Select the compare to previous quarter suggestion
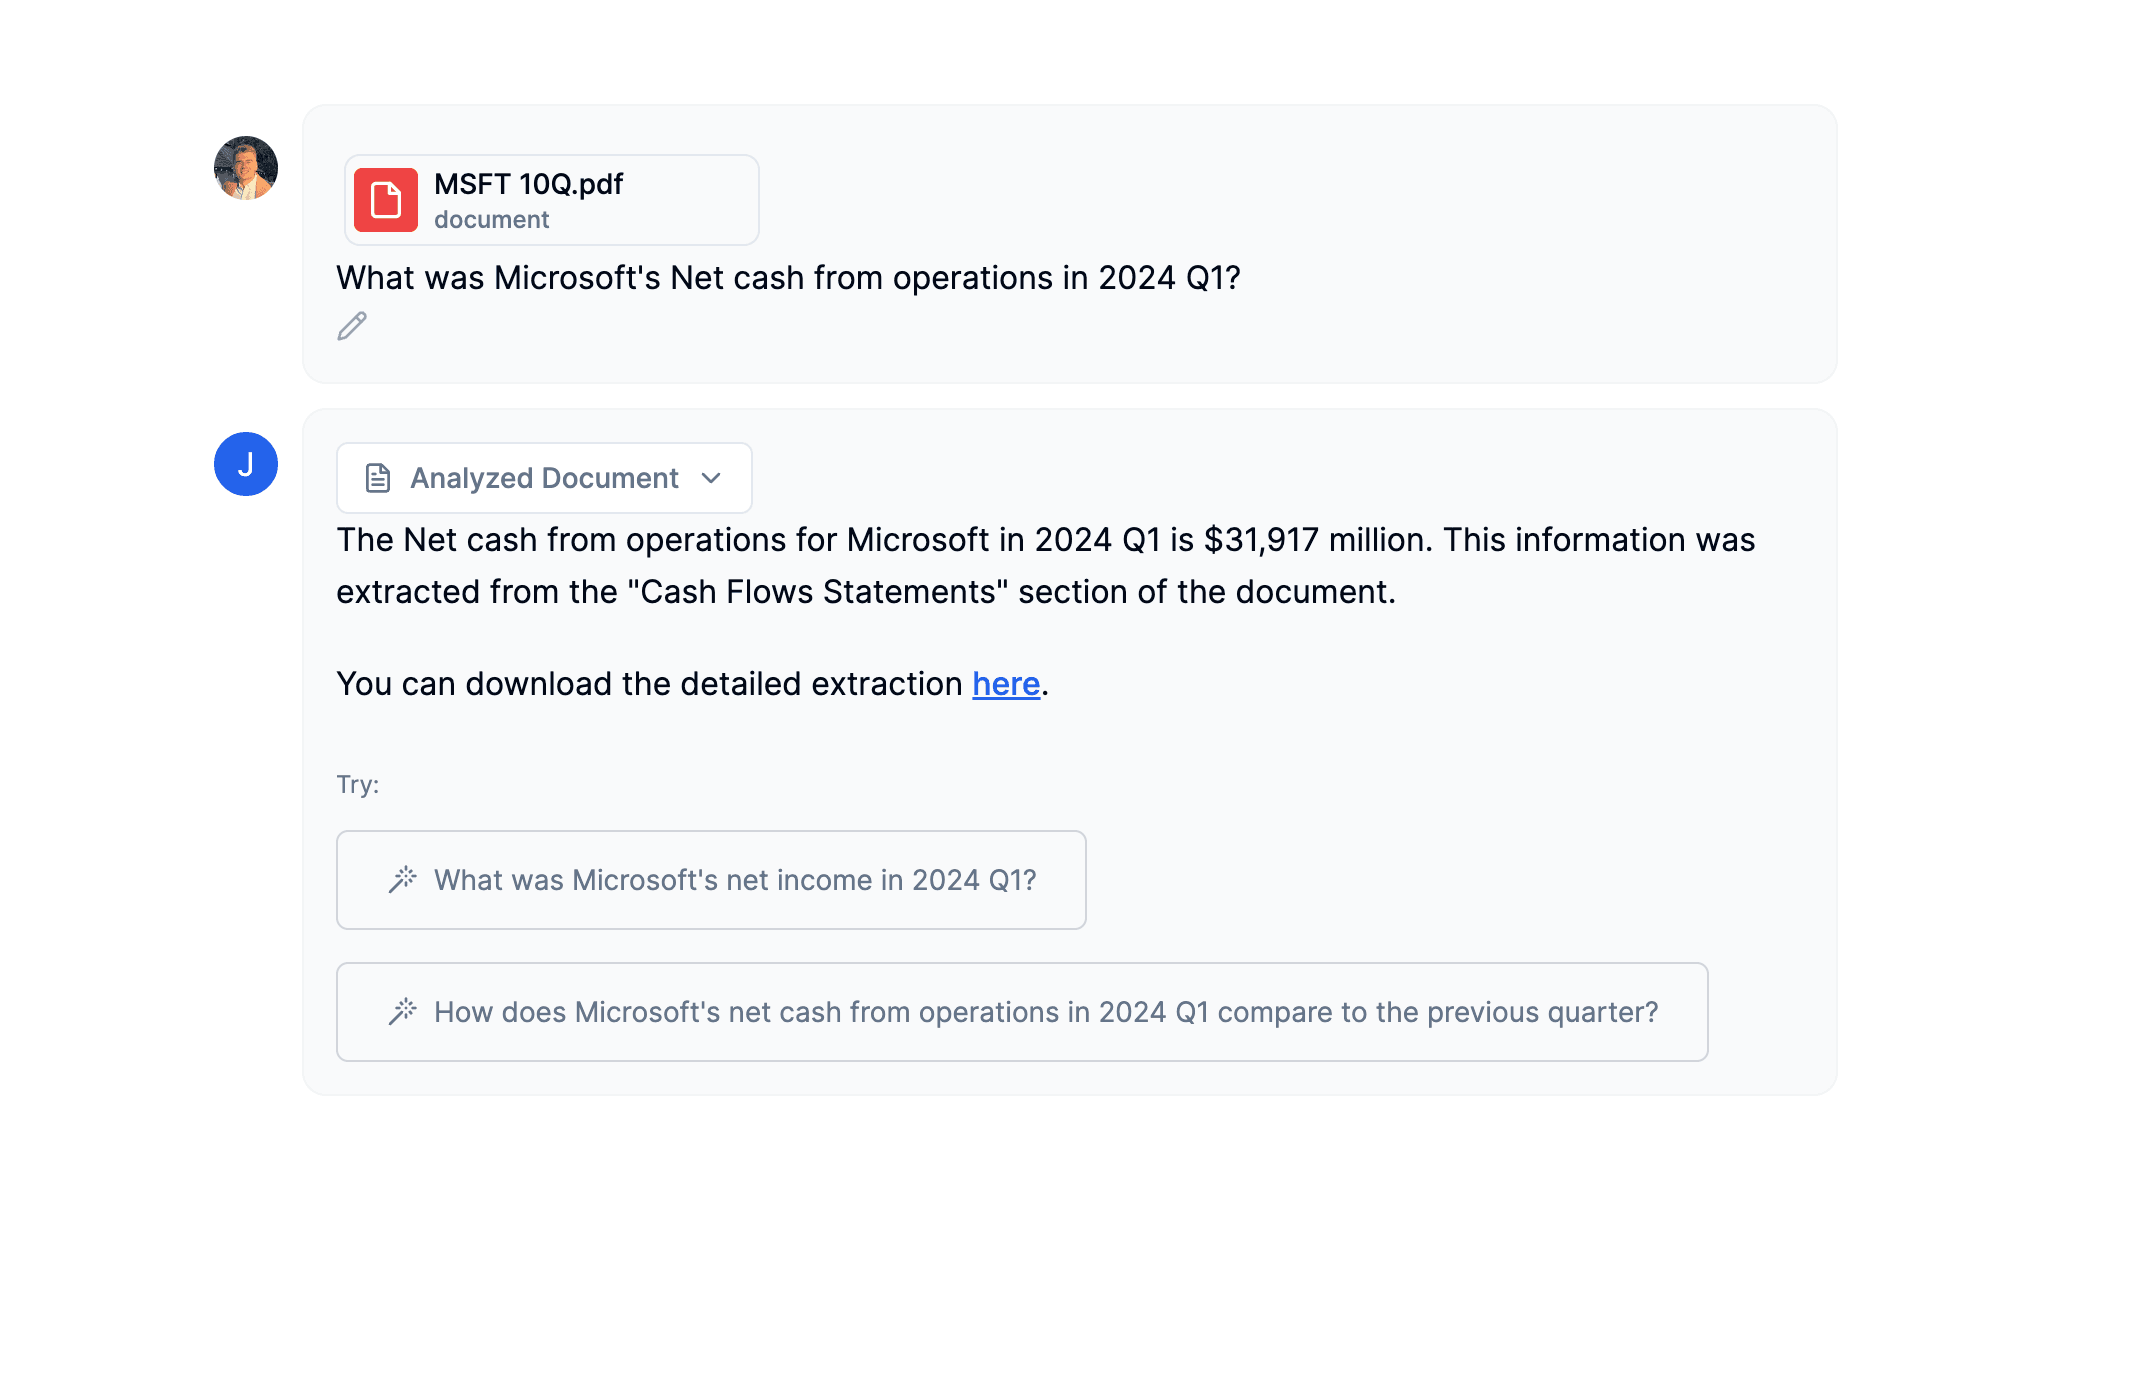2132x1374 pixels. point(1045,1012)
